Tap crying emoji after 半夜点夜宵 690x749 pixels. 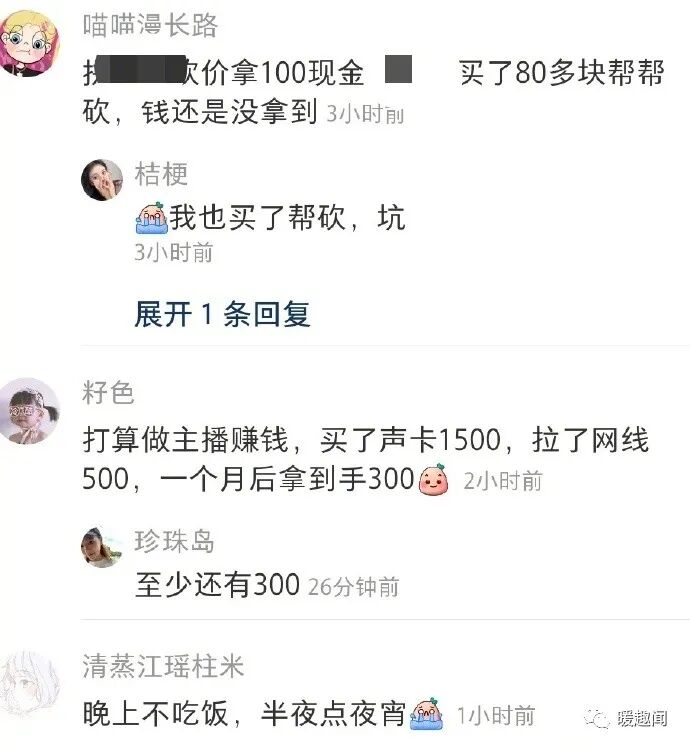427,714
